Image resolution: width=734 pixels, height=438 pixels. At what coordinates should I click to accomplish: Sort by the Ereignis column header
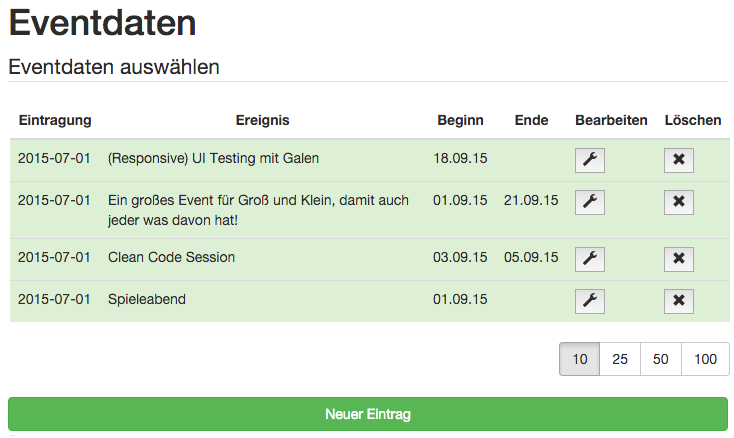point(263,120)
